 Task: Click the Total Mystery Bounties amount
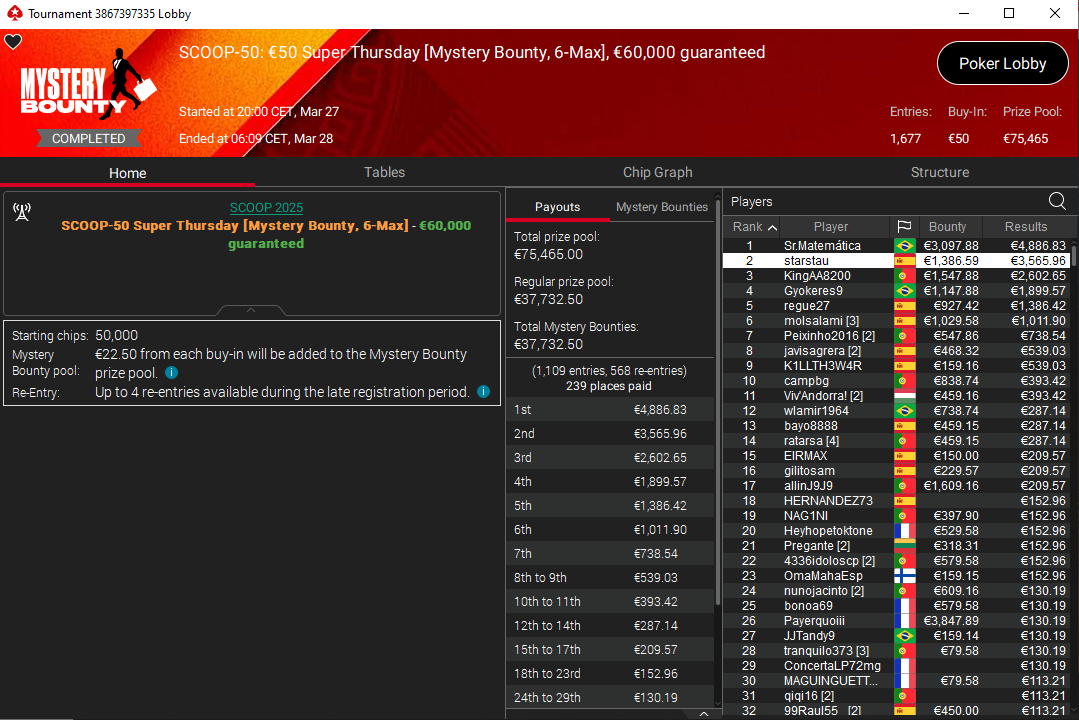[548, 344]
